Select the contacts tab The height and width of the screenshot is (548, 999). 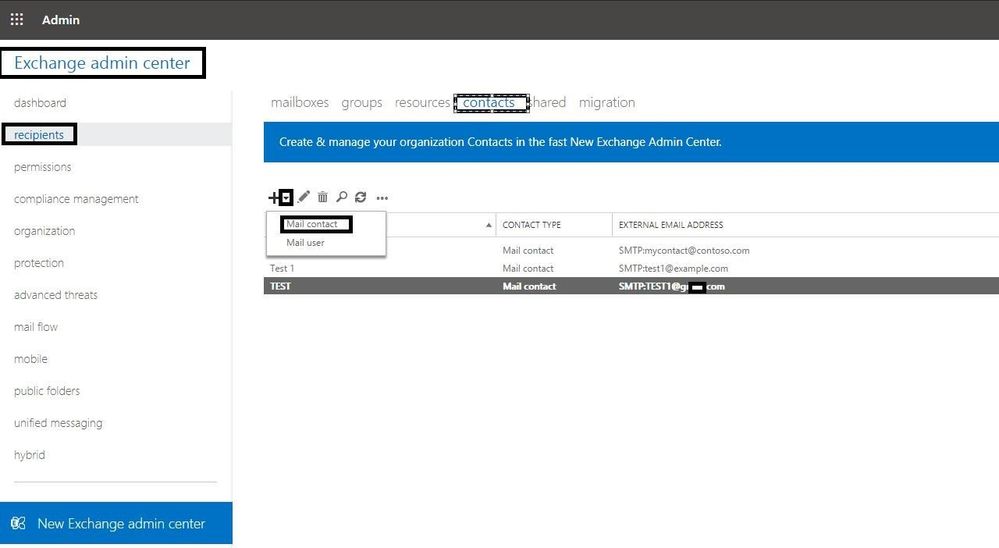(491, 103)
